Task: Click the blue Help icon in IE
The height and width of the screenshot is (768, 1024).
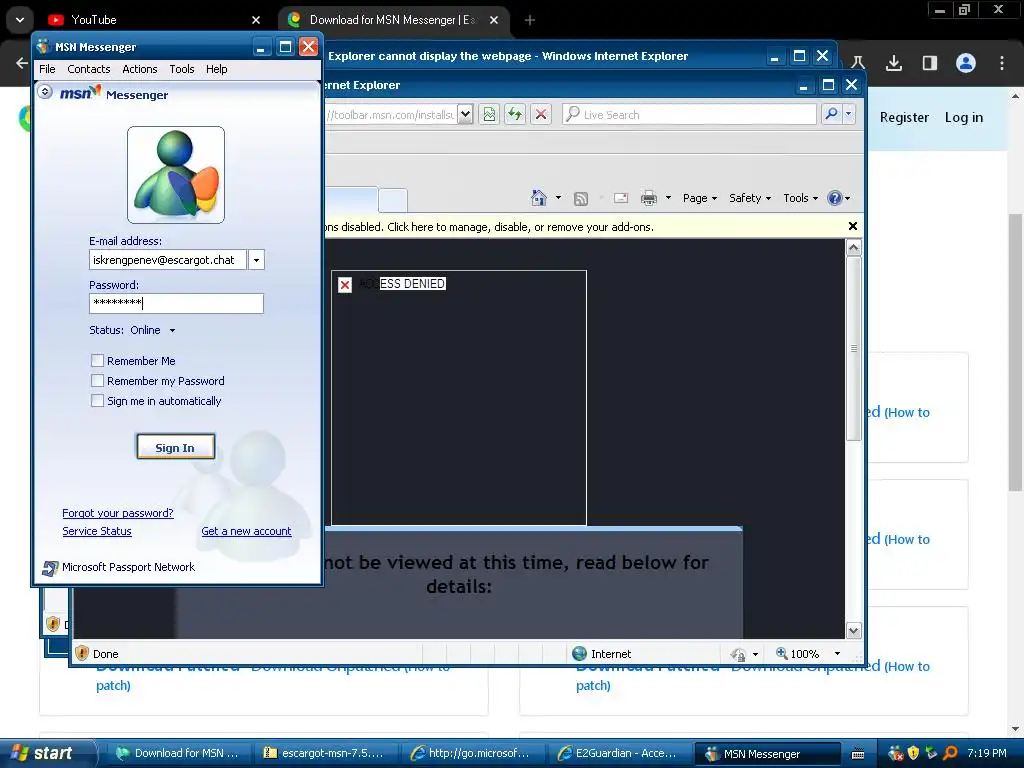Action: coord(835,198)
